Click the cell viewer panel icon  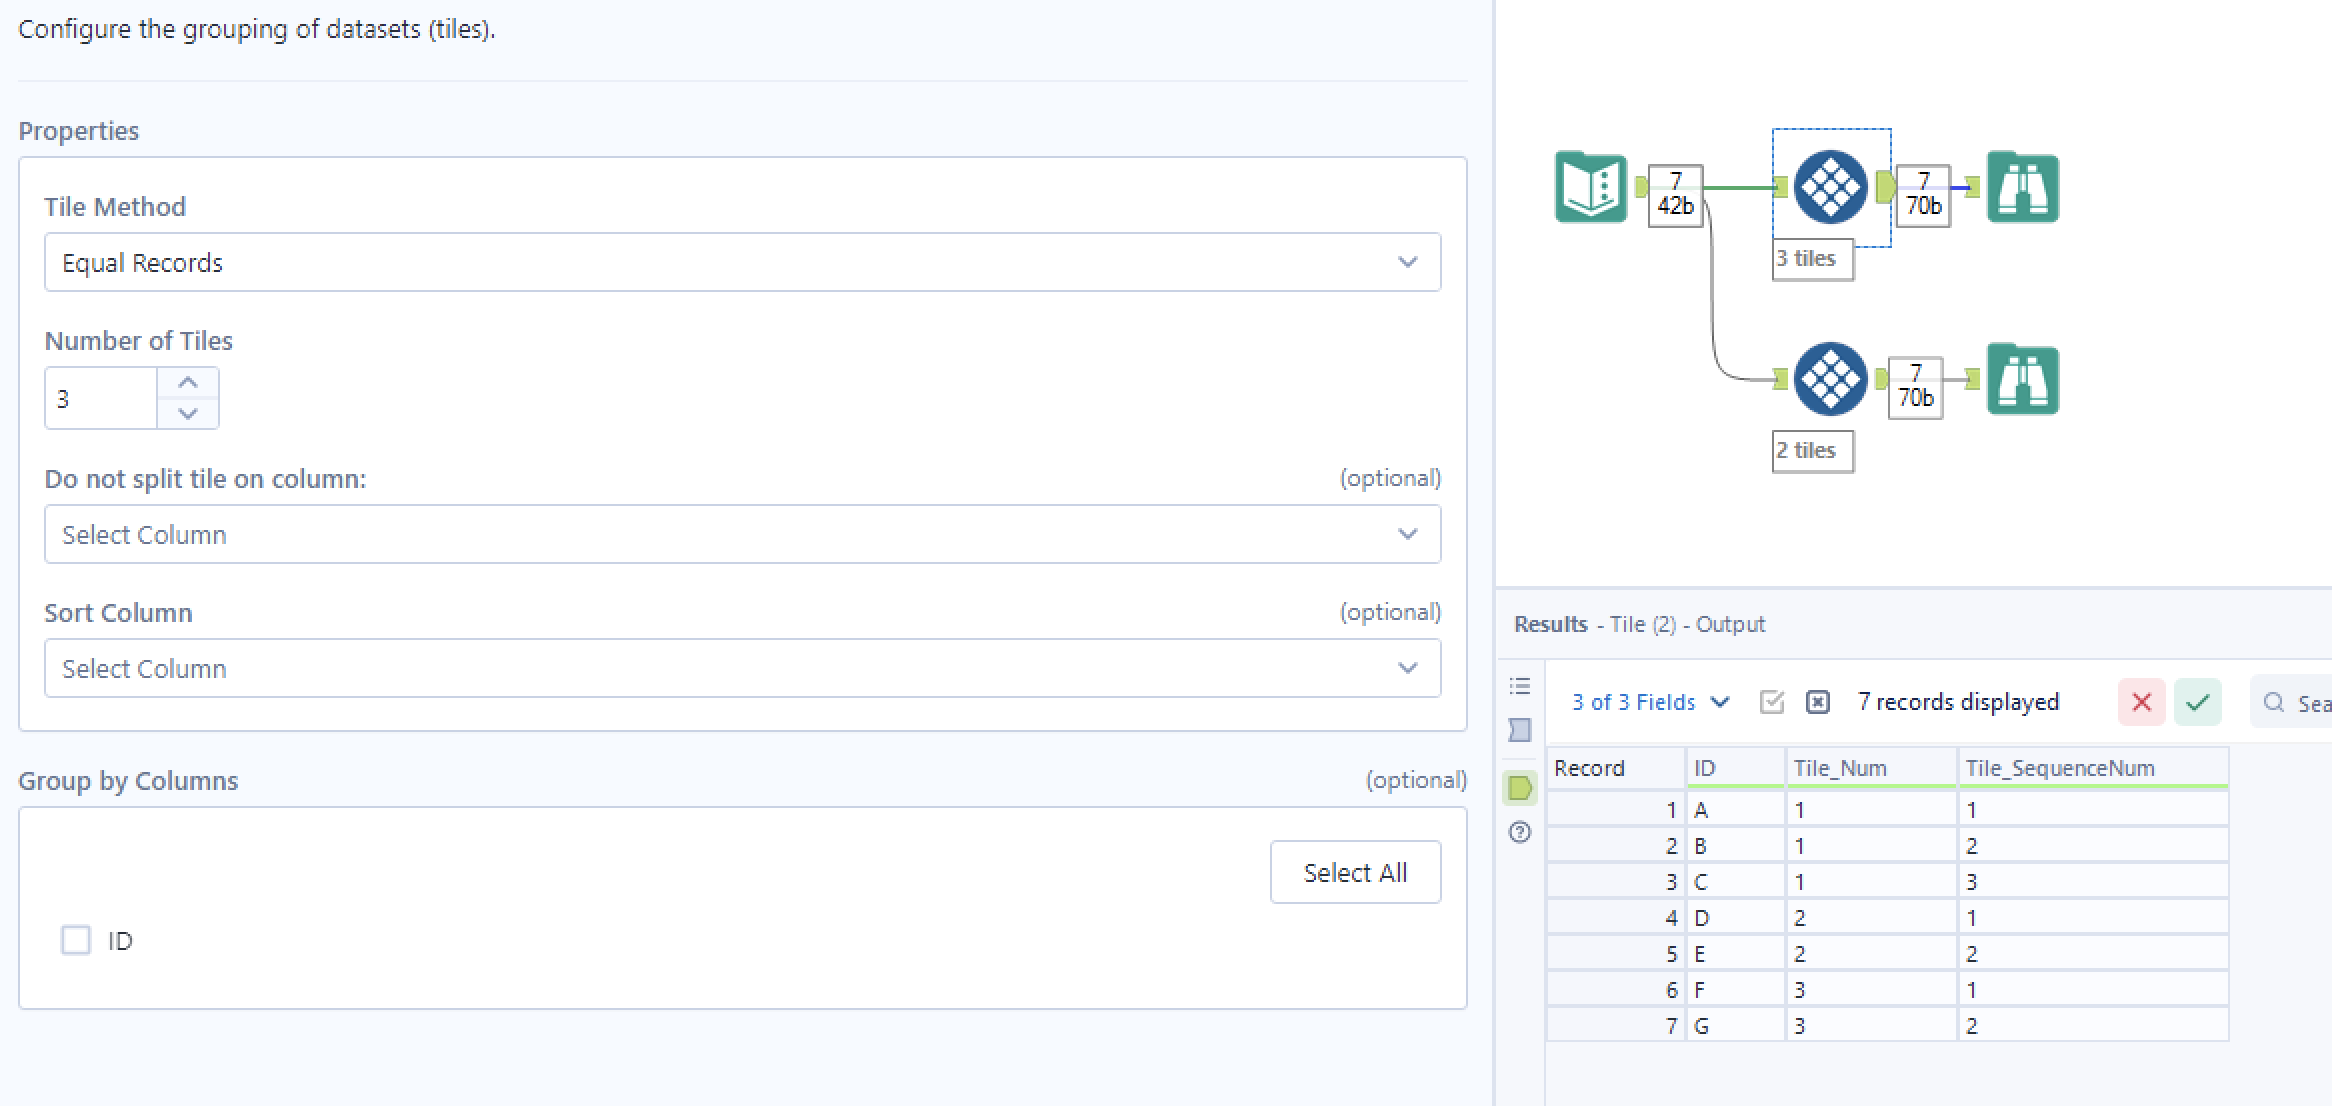coord(1520,731)
